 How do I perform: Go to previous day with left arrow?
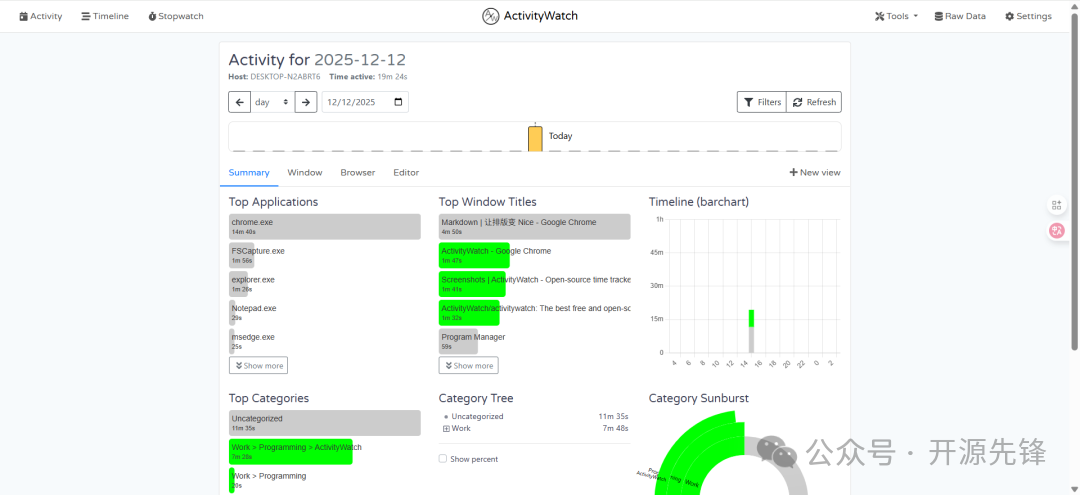tap(239, 102)
